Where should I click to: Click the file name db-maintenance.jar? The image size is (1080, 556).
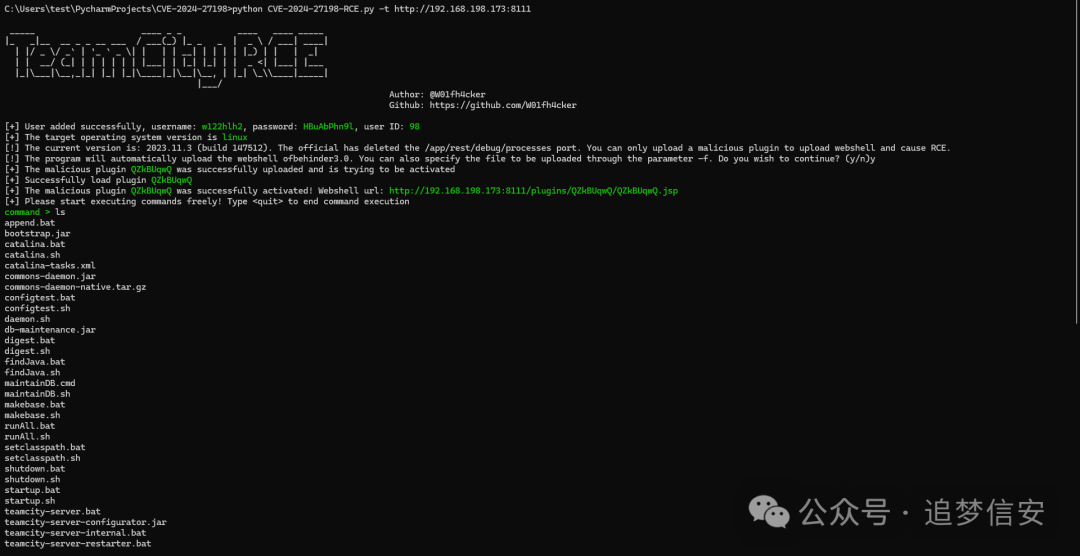click(50, 330)
